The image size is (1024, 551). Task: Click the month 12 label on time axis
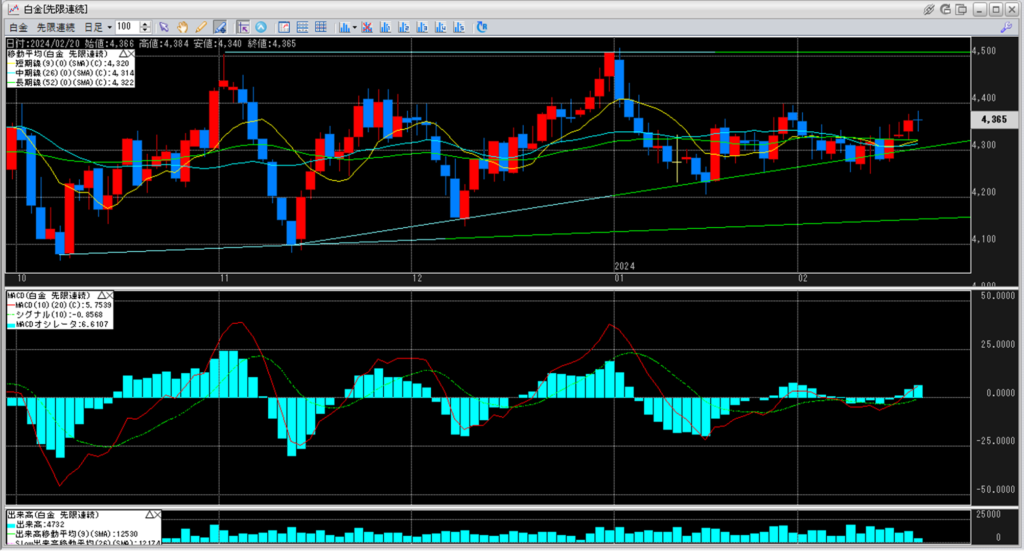pos(417,279)
